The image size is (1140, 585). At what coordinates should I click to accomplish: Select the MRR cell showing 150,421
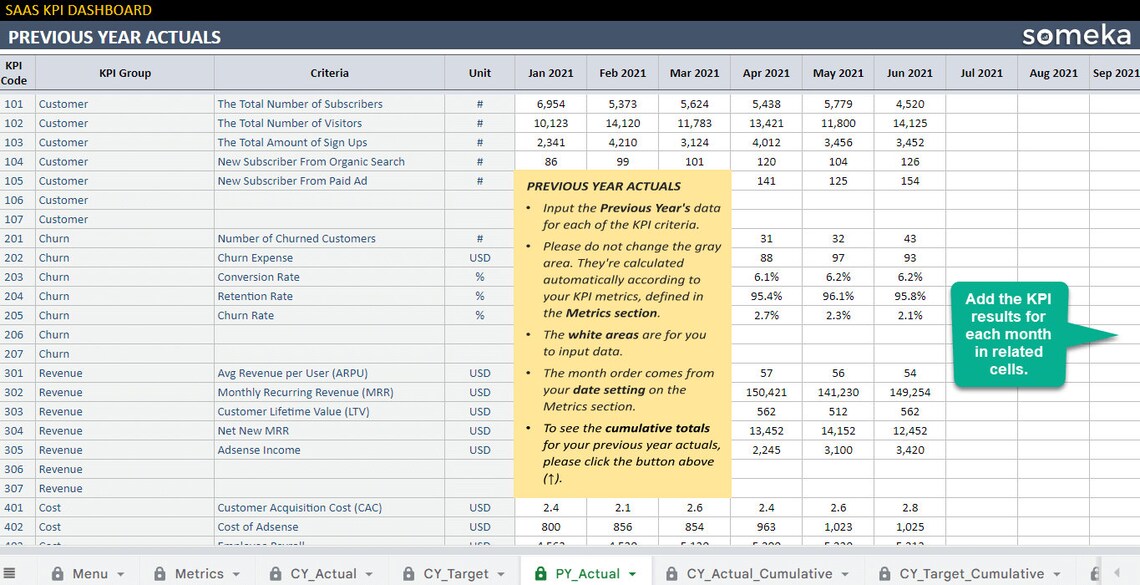coord(766,392)
